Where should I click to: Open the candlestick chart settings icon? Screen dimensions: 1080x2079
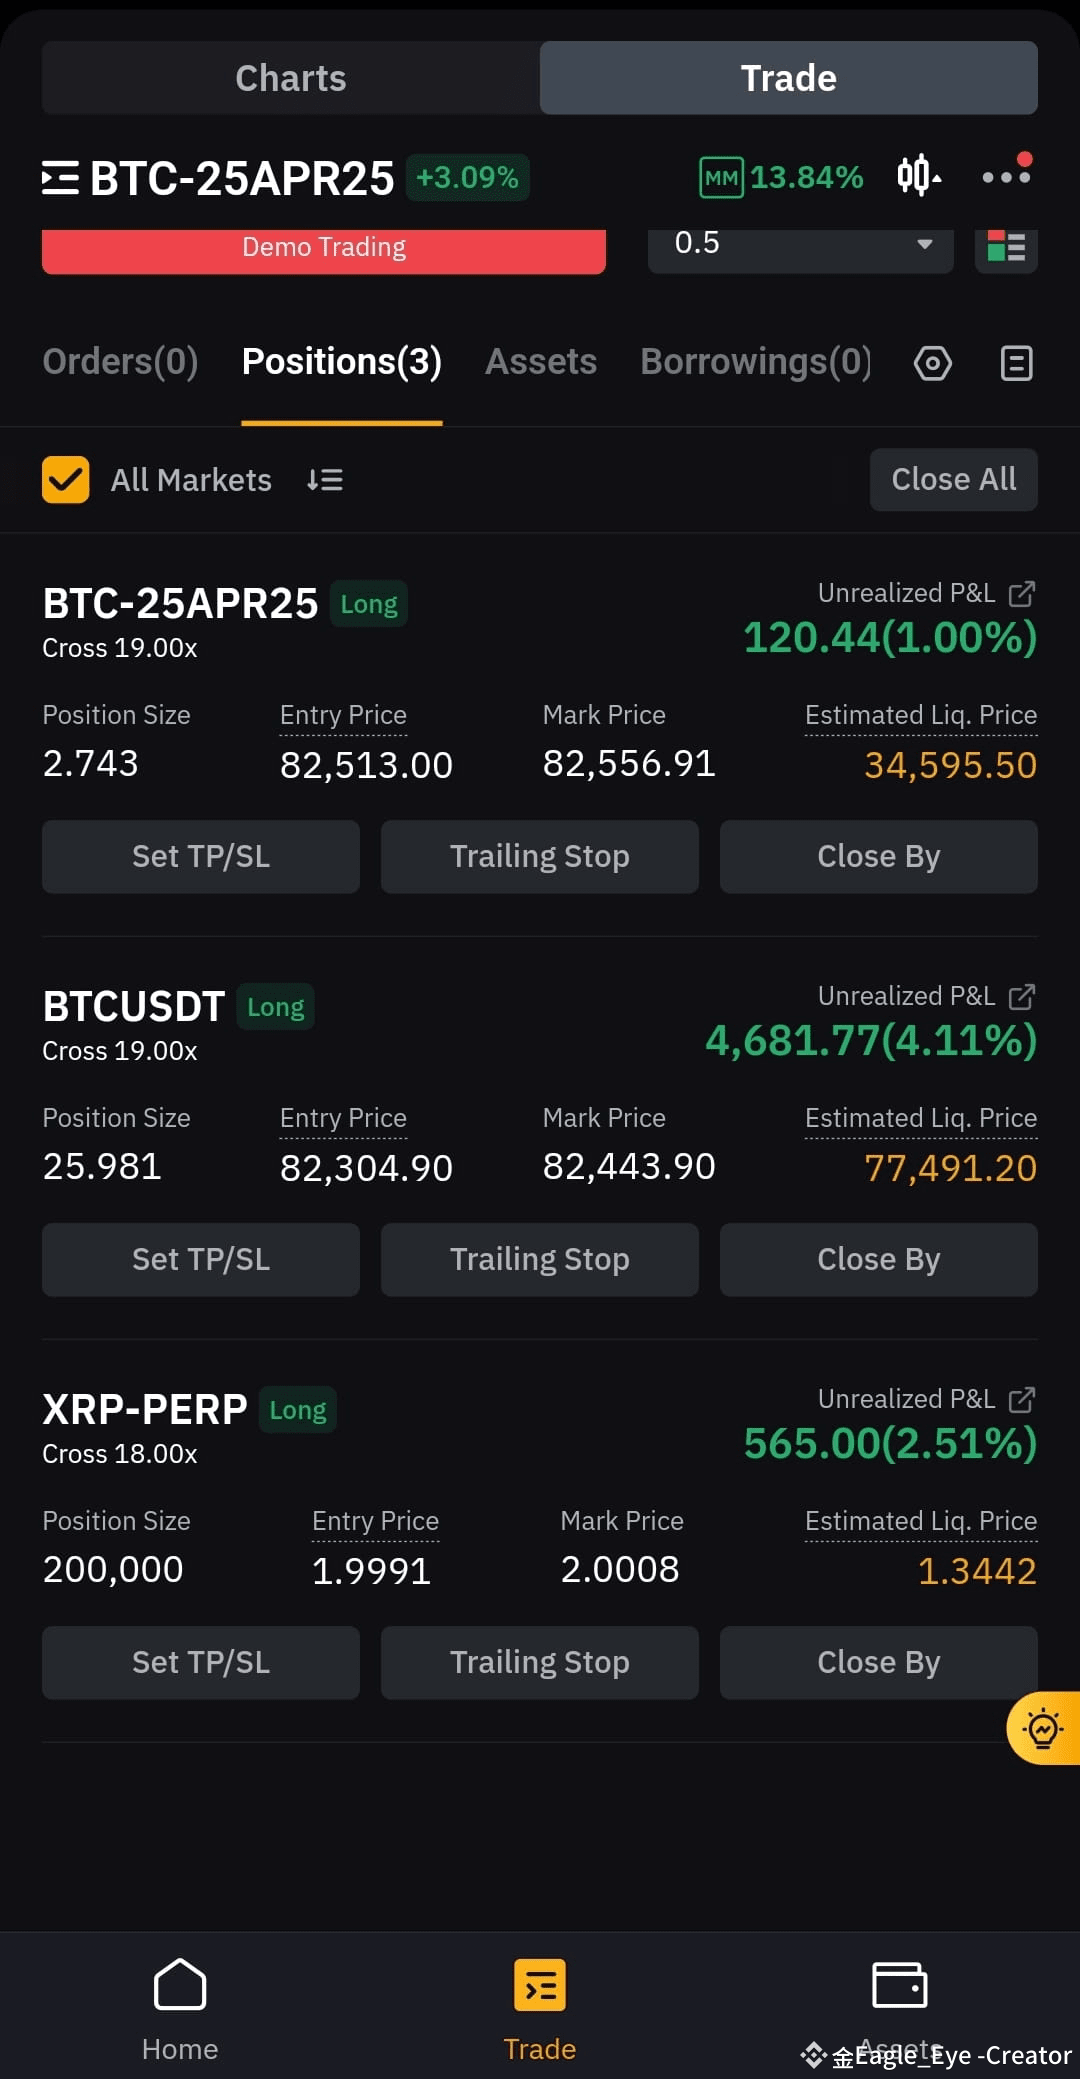[x=918, y=176]
